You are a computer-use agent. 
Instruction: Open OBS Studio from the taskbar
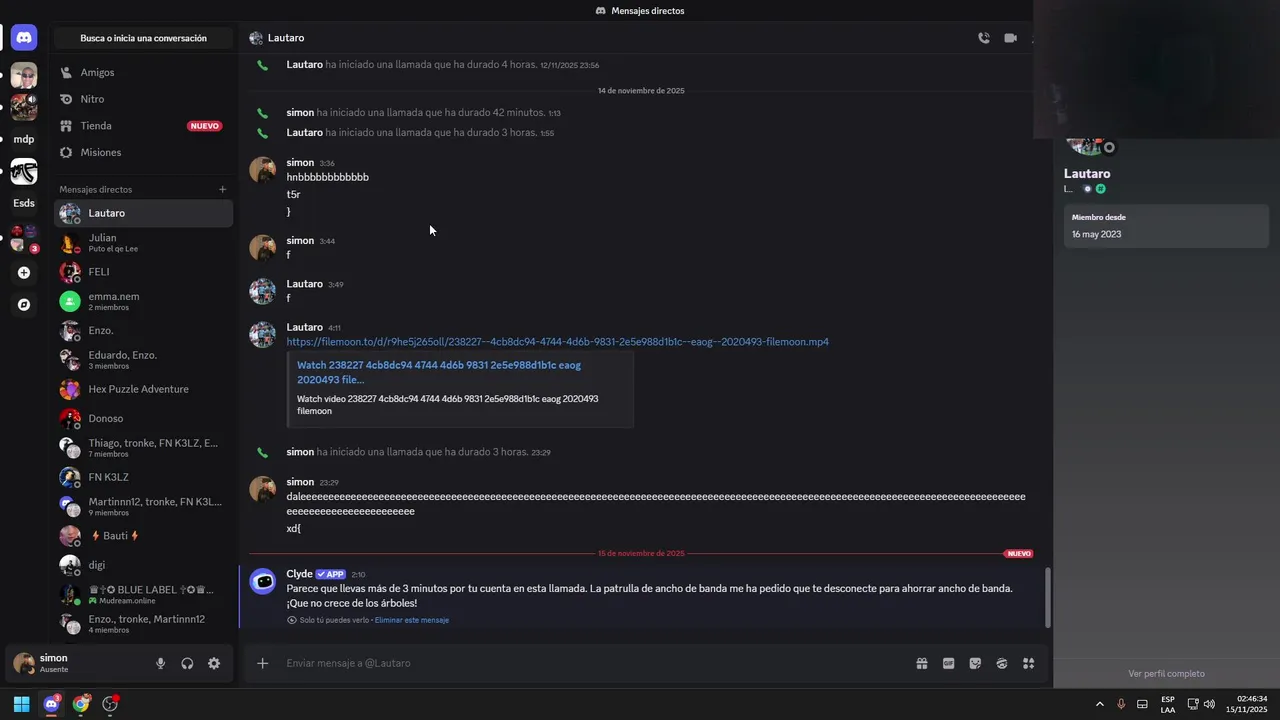[110, 704]
